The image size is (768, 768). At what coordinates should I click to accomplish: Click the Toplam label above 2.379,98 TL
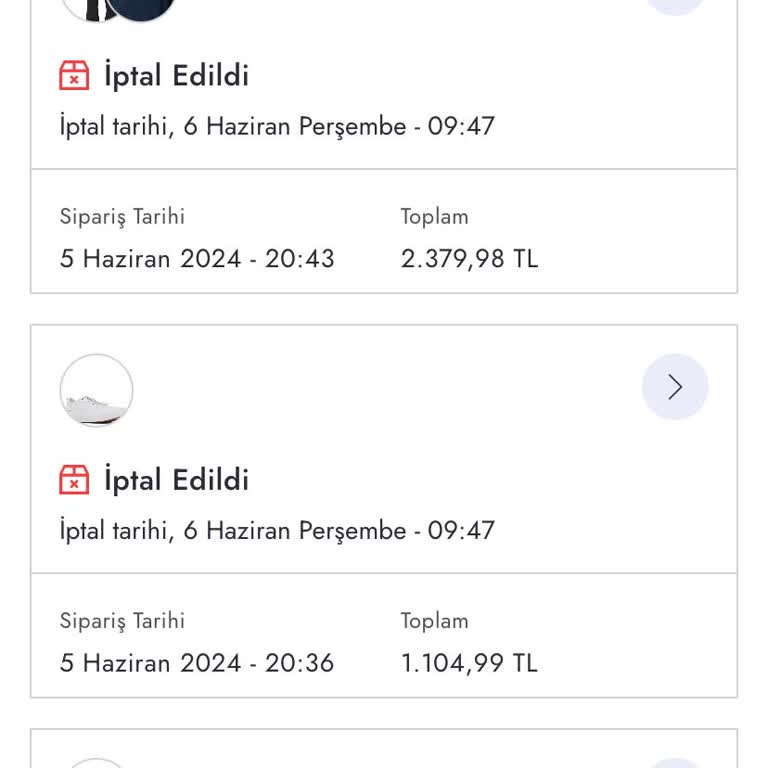pyautogui.click(x=434, y=217)
